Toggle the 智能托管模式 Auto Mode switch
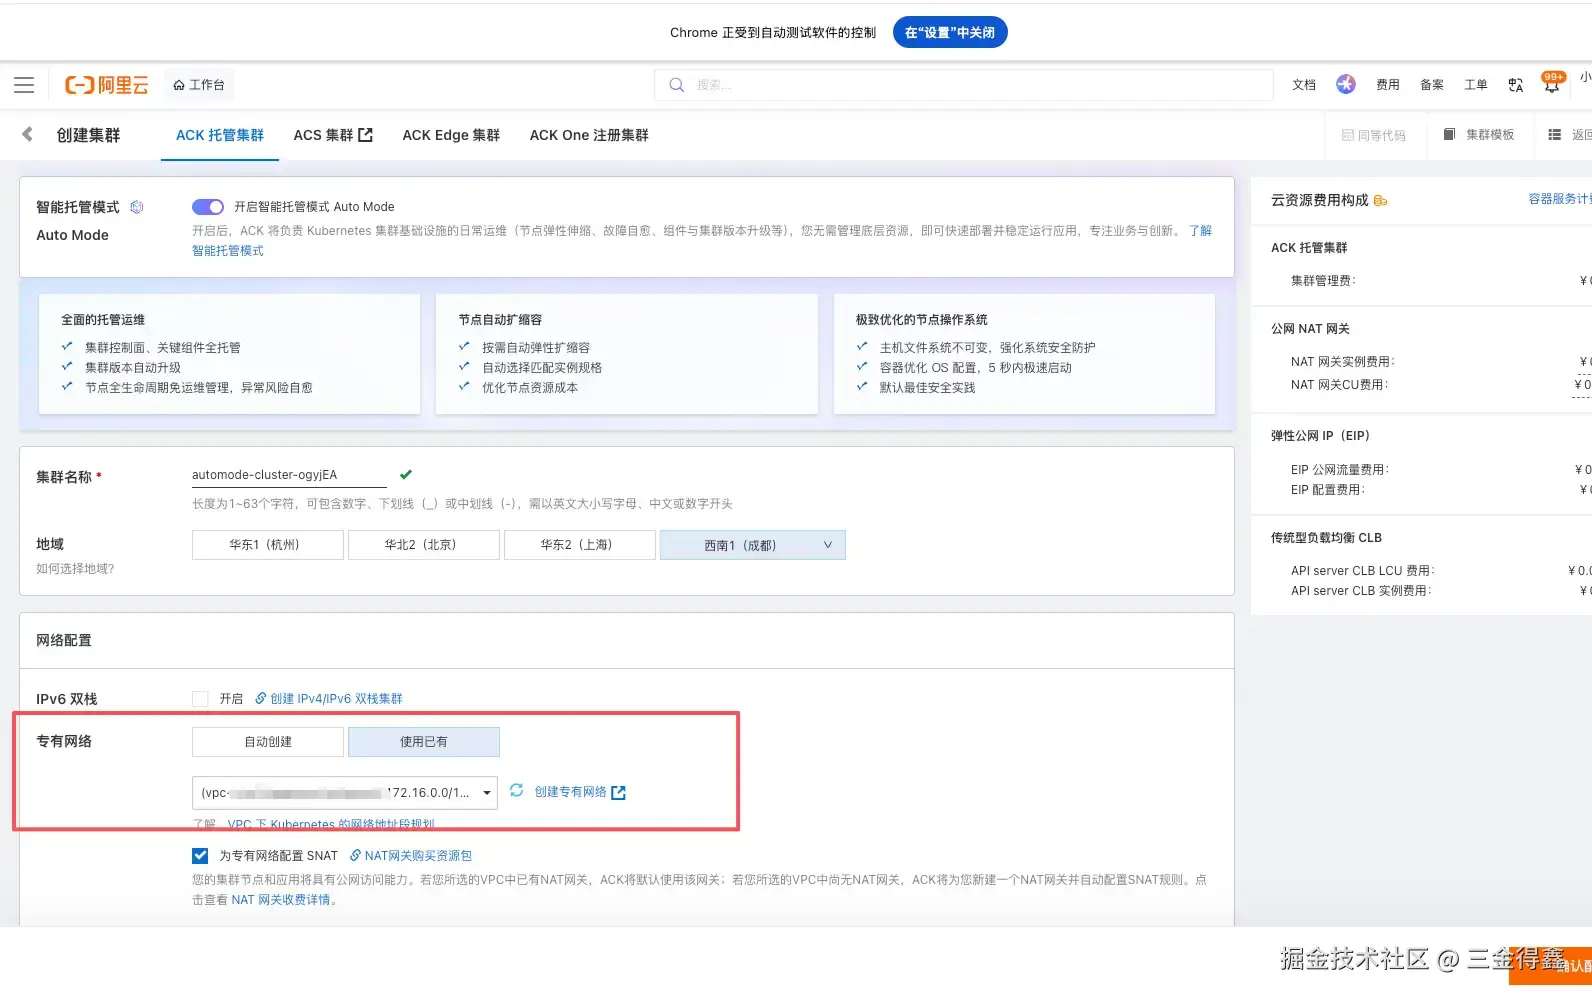Viewport: 1592px width, 999px height. (x=208, y=207)
